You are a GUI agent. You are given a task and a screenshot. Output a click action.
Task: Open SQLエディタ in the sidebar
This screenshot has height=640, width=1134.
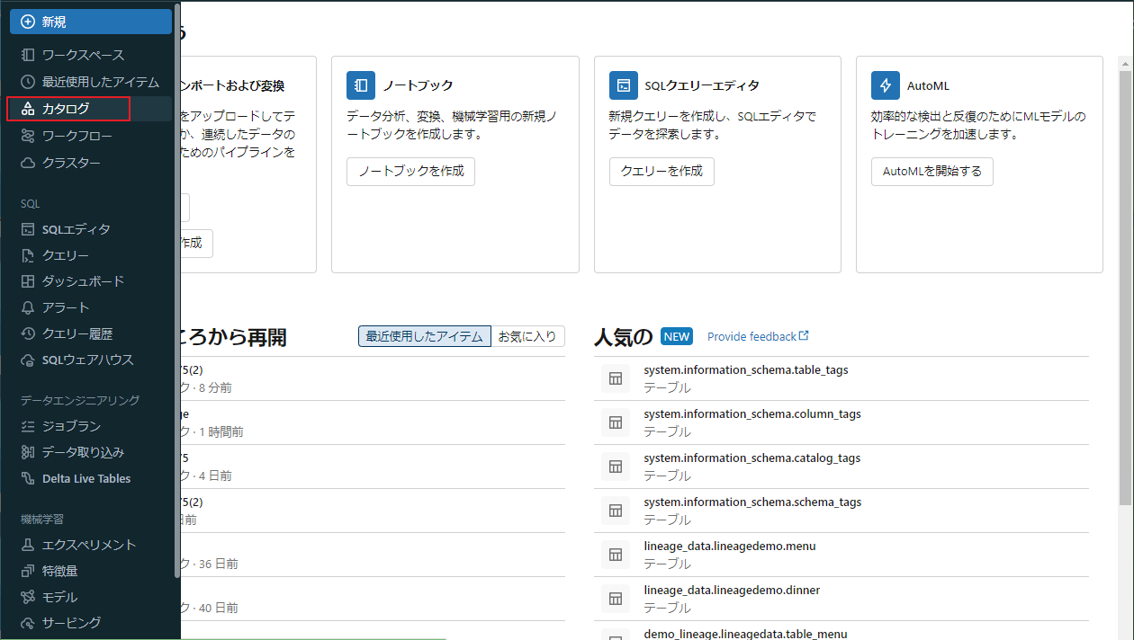(x=75, y=230)
